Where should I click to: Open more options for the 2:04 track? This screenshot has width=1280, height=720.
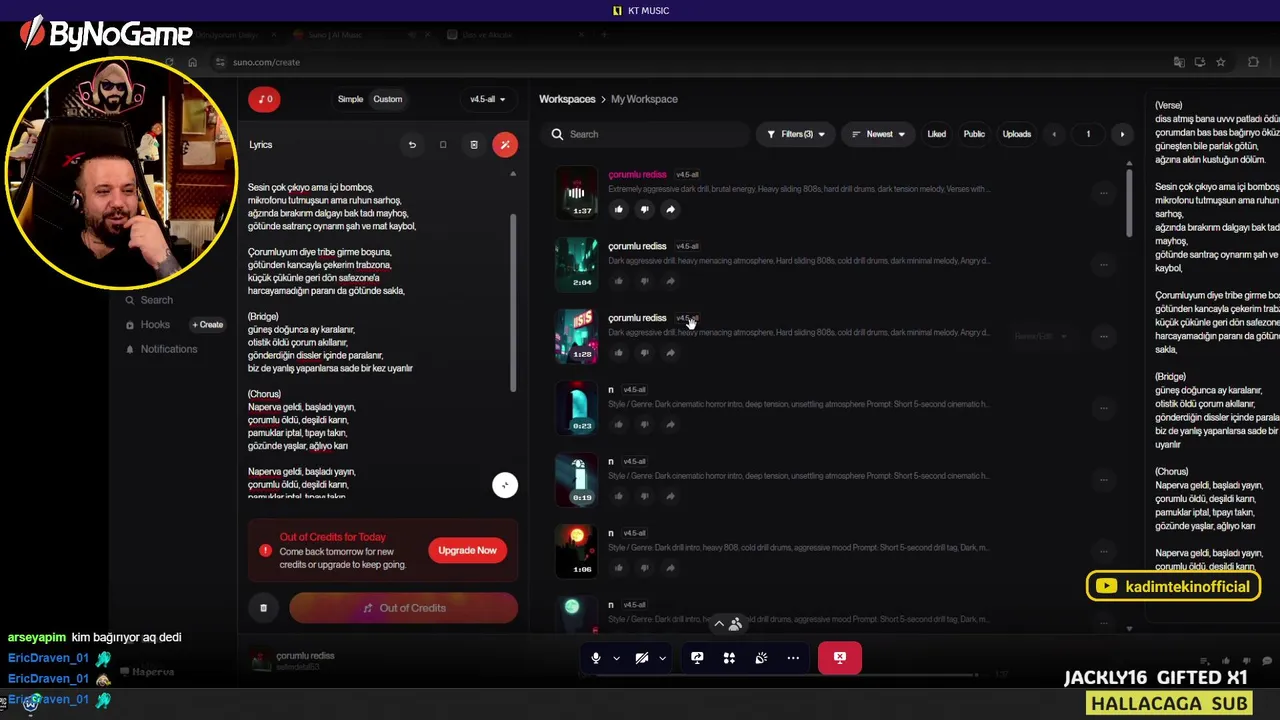[x=1103, y=265]
